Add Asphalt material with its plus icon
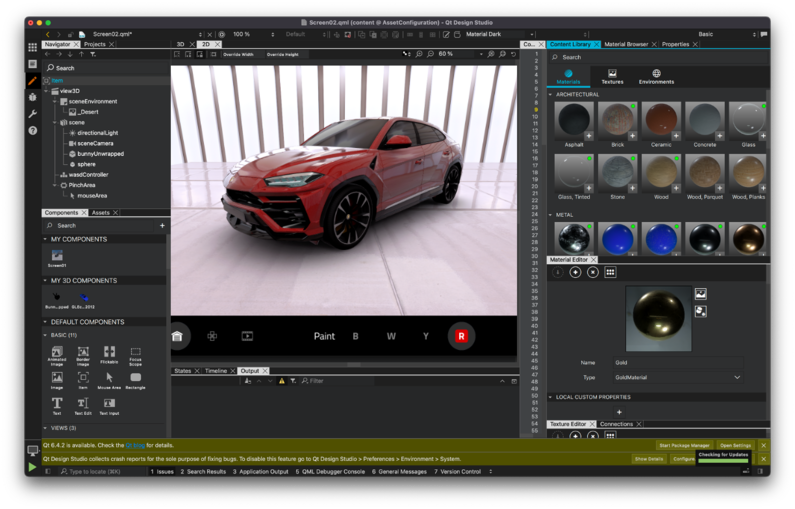Viewport: 795px width, 509px height. click(x=589, y=136)
